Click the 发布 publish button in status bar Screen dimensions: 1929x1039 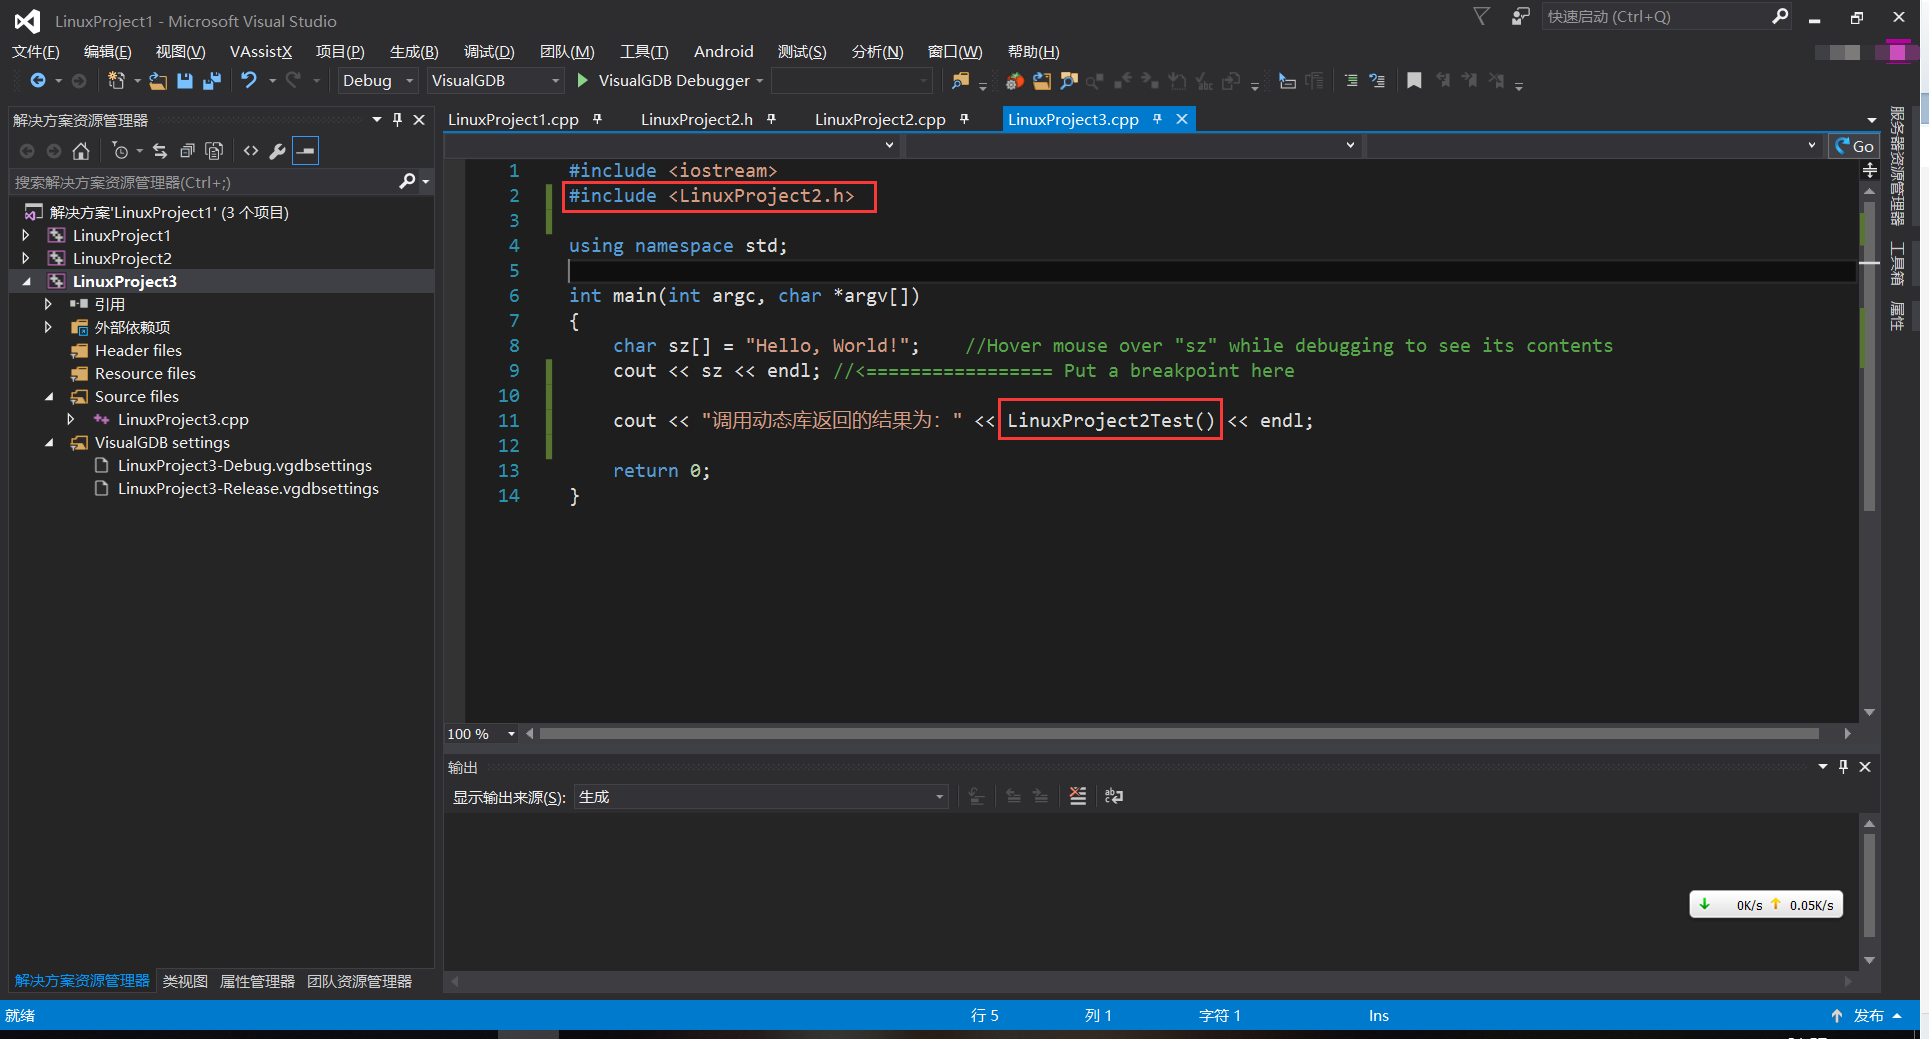(x=1867, y=1015)
